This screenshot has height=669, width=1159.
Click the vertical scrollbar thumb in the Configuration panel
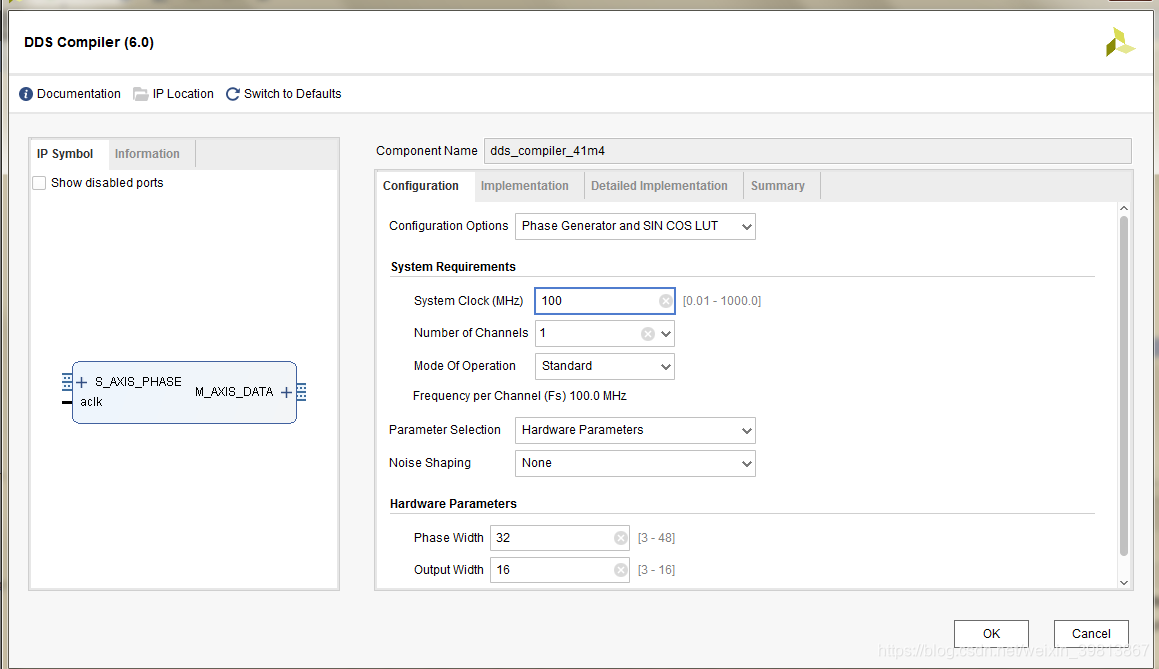[1124, 384]
